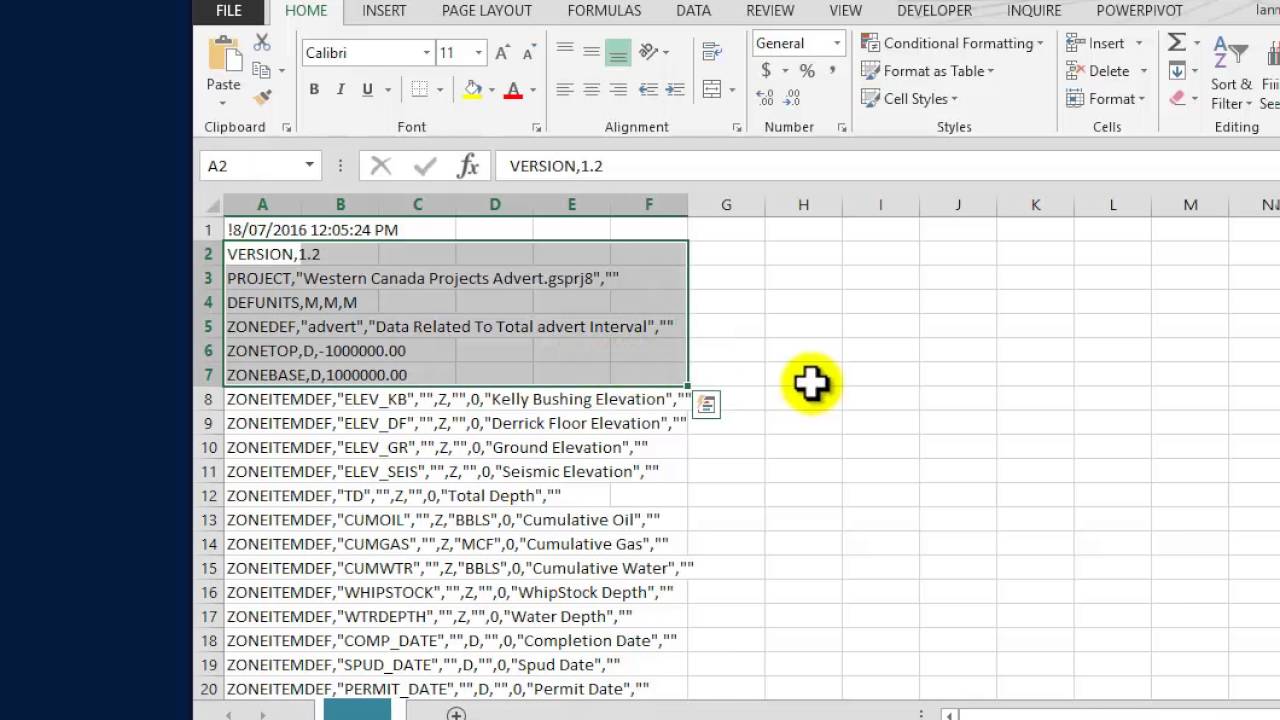The height and width of the screenshot is (720, 1280).
Task: Set Middle Align for cell text
Action: (x=592, y=51)
